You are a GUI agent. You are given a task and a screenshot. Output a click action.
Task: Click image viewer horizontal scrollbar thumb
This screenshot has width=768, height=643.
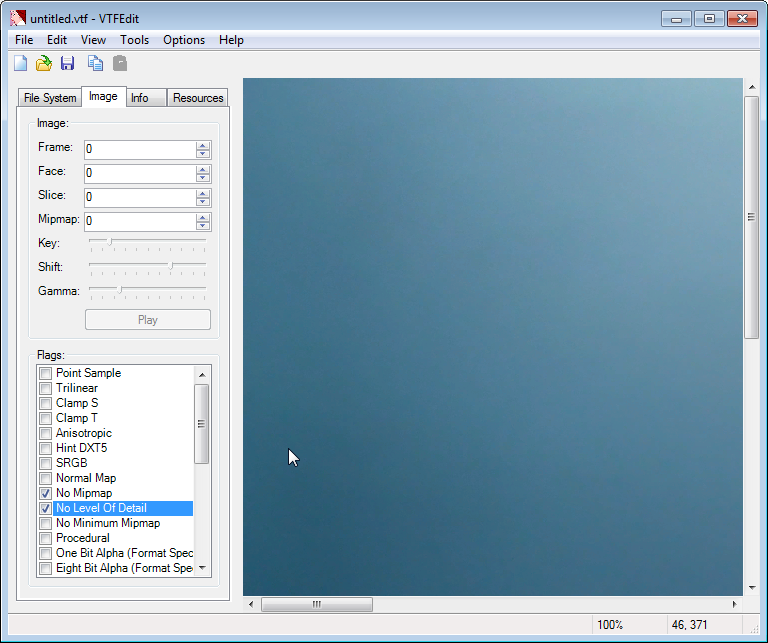(x=317, y=604)
